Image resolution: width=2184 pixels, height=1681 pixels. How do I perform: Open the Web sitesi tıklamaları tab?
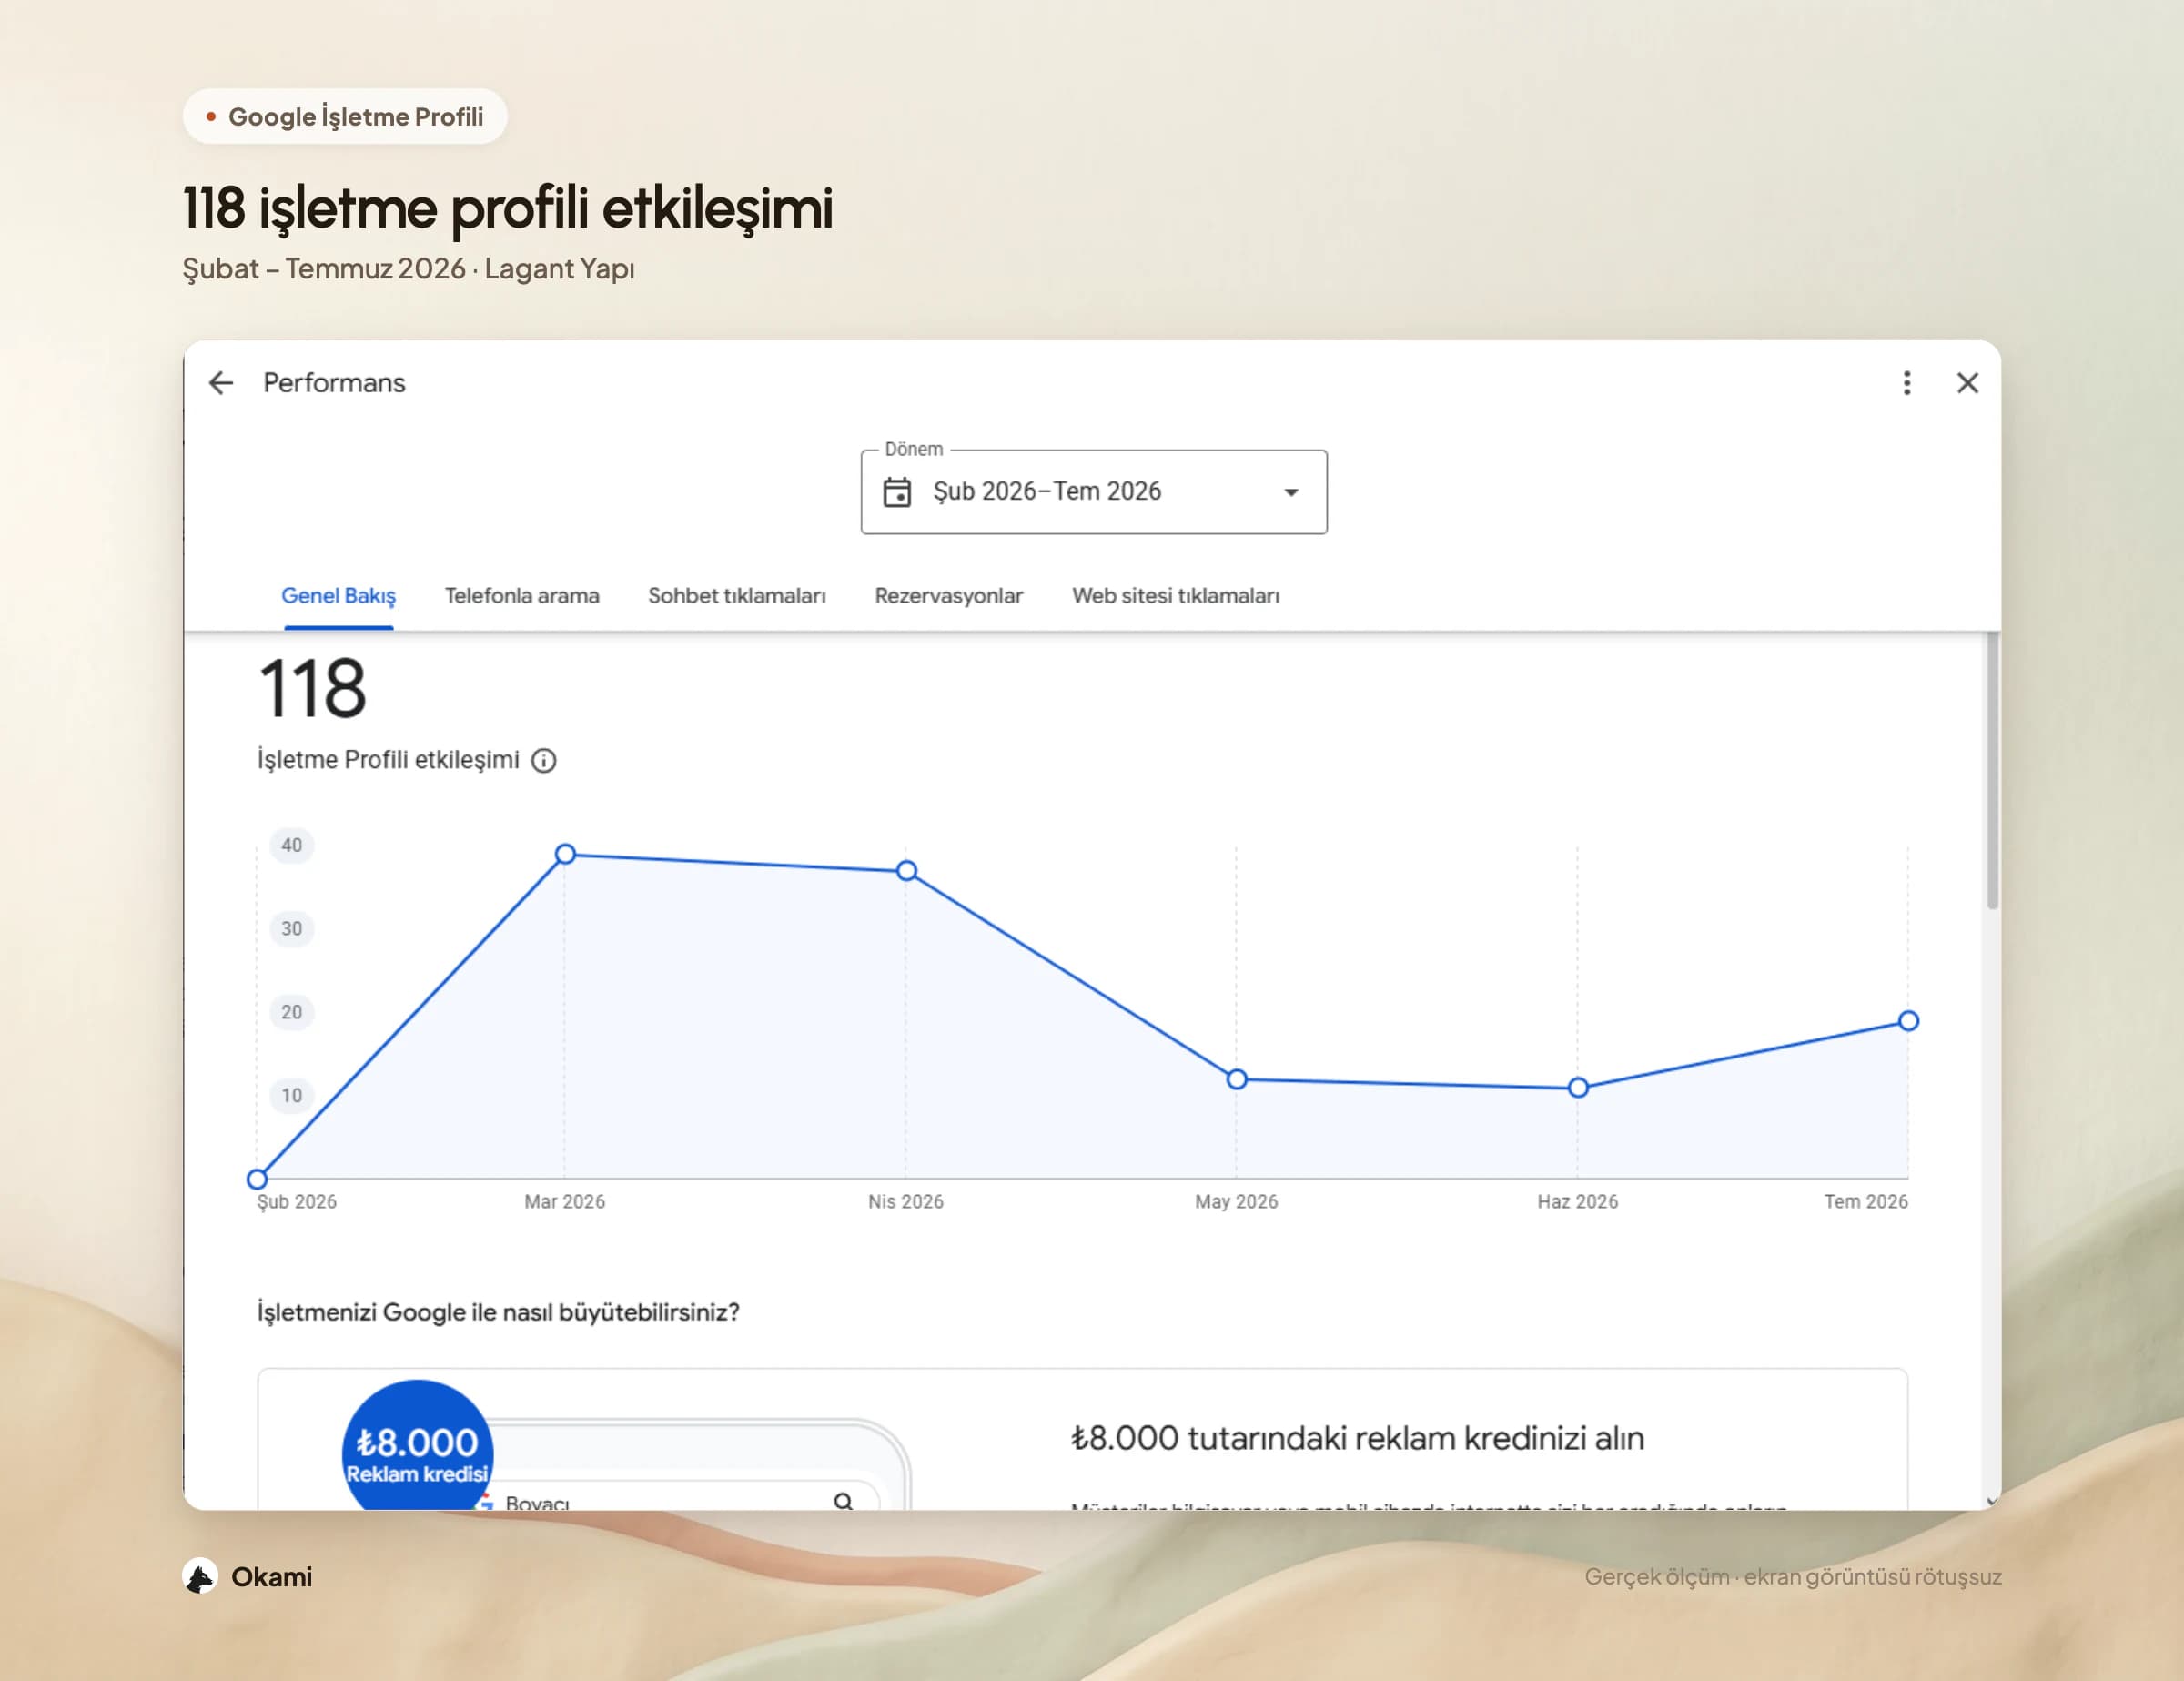coord(1176,596)
